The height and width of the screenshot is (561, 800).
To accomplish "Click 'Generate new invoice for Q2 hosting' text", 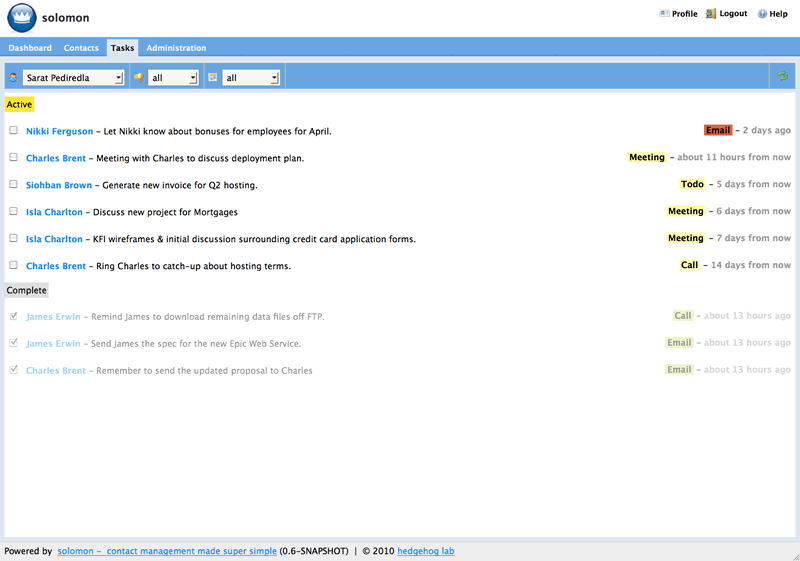I will coord(180,185).
